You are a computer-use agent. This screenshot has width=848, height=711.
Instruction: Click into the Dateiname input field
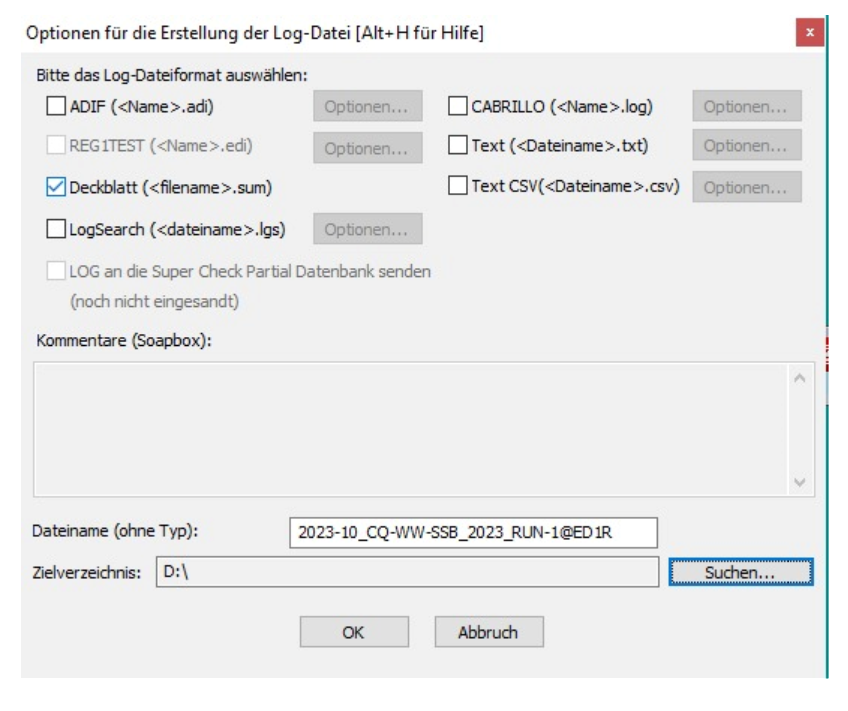(x=472, y=533)
